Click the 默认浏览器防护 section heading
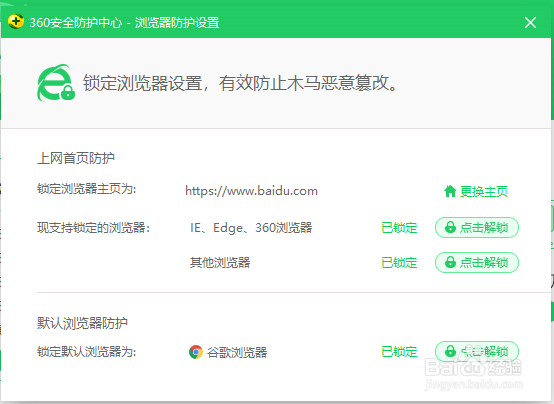The width and height of the screenshot is (554, 404). [x=82, y=323]
